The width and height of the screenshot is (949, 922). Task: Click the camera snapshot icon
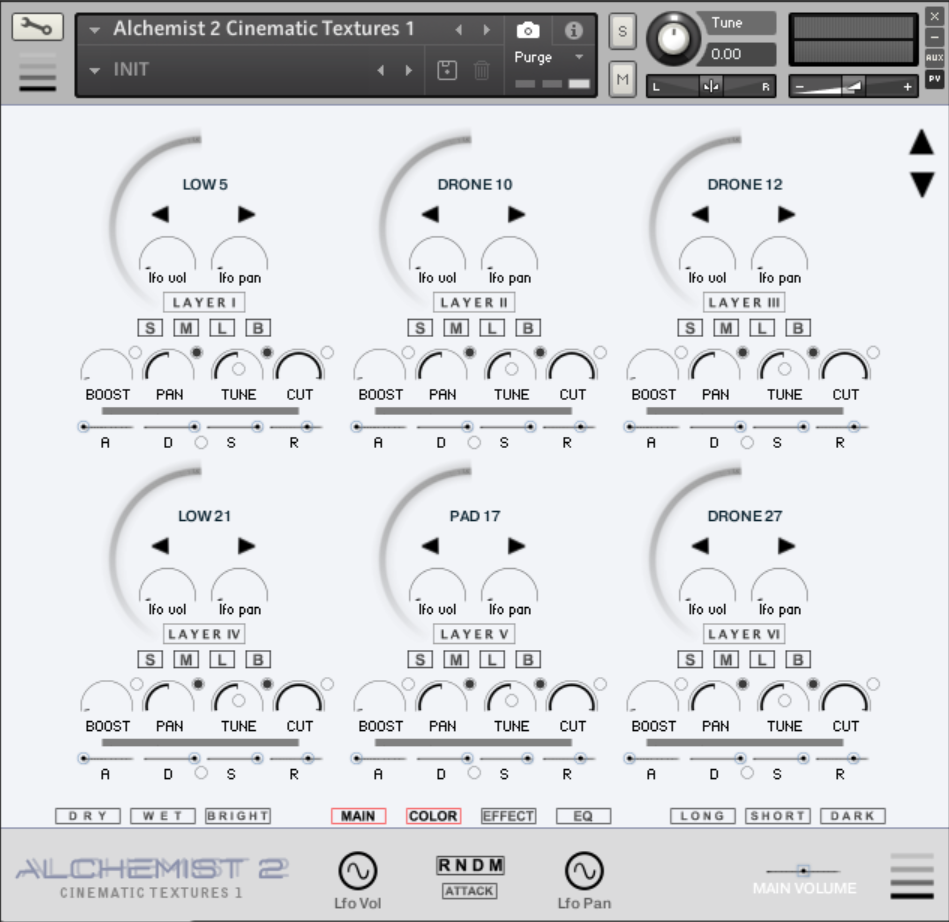coord(527,30)
